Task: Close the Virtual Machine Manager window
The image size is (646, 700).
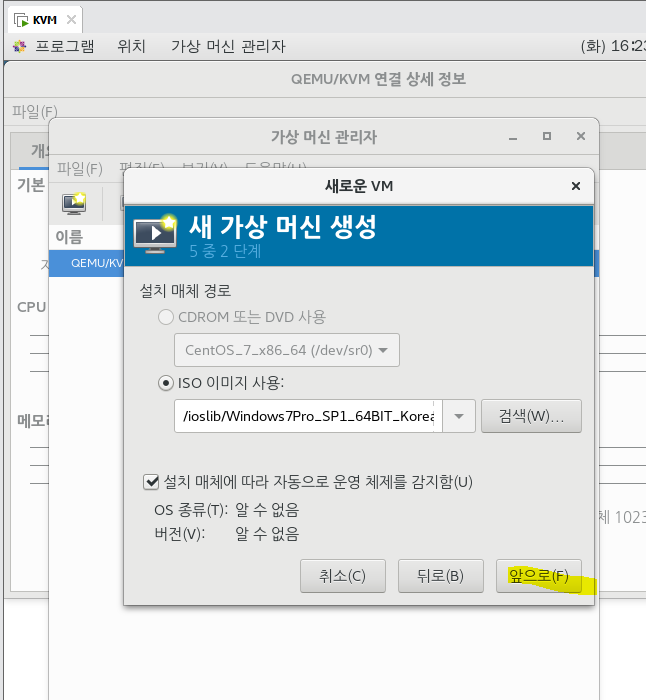Action: [x=581, y=136]
